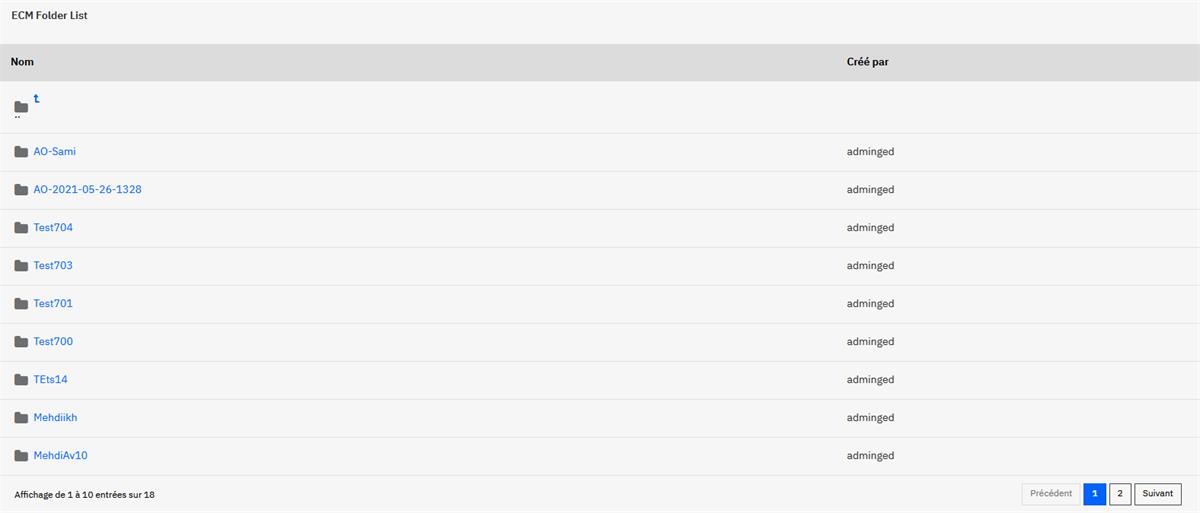Sort by the Nom column header
The width and height of the screenshot is (1200, 513).
tap(22, 62)
